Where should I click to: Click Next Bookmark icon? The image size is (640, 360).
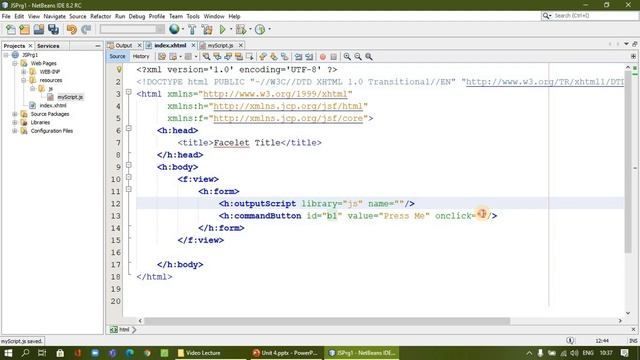[273, 57]
